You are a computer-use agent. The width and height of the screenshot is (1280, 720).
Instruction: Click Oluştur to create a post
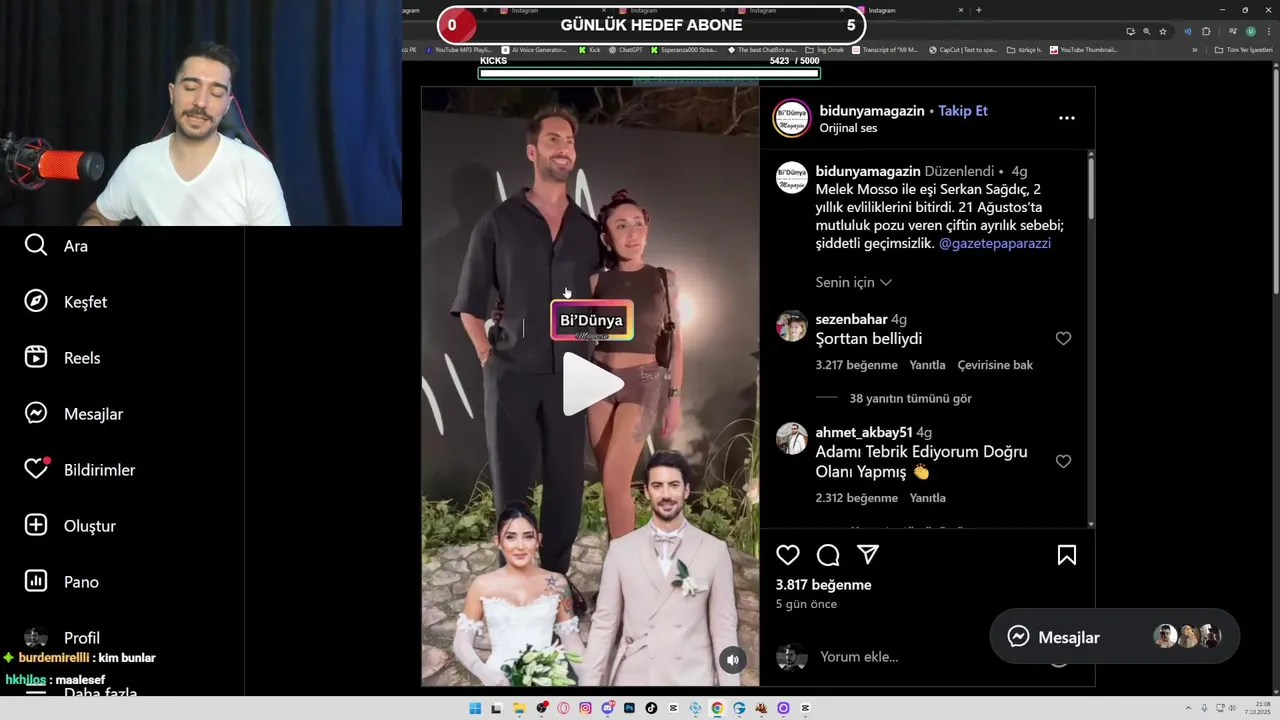(70, 525)
